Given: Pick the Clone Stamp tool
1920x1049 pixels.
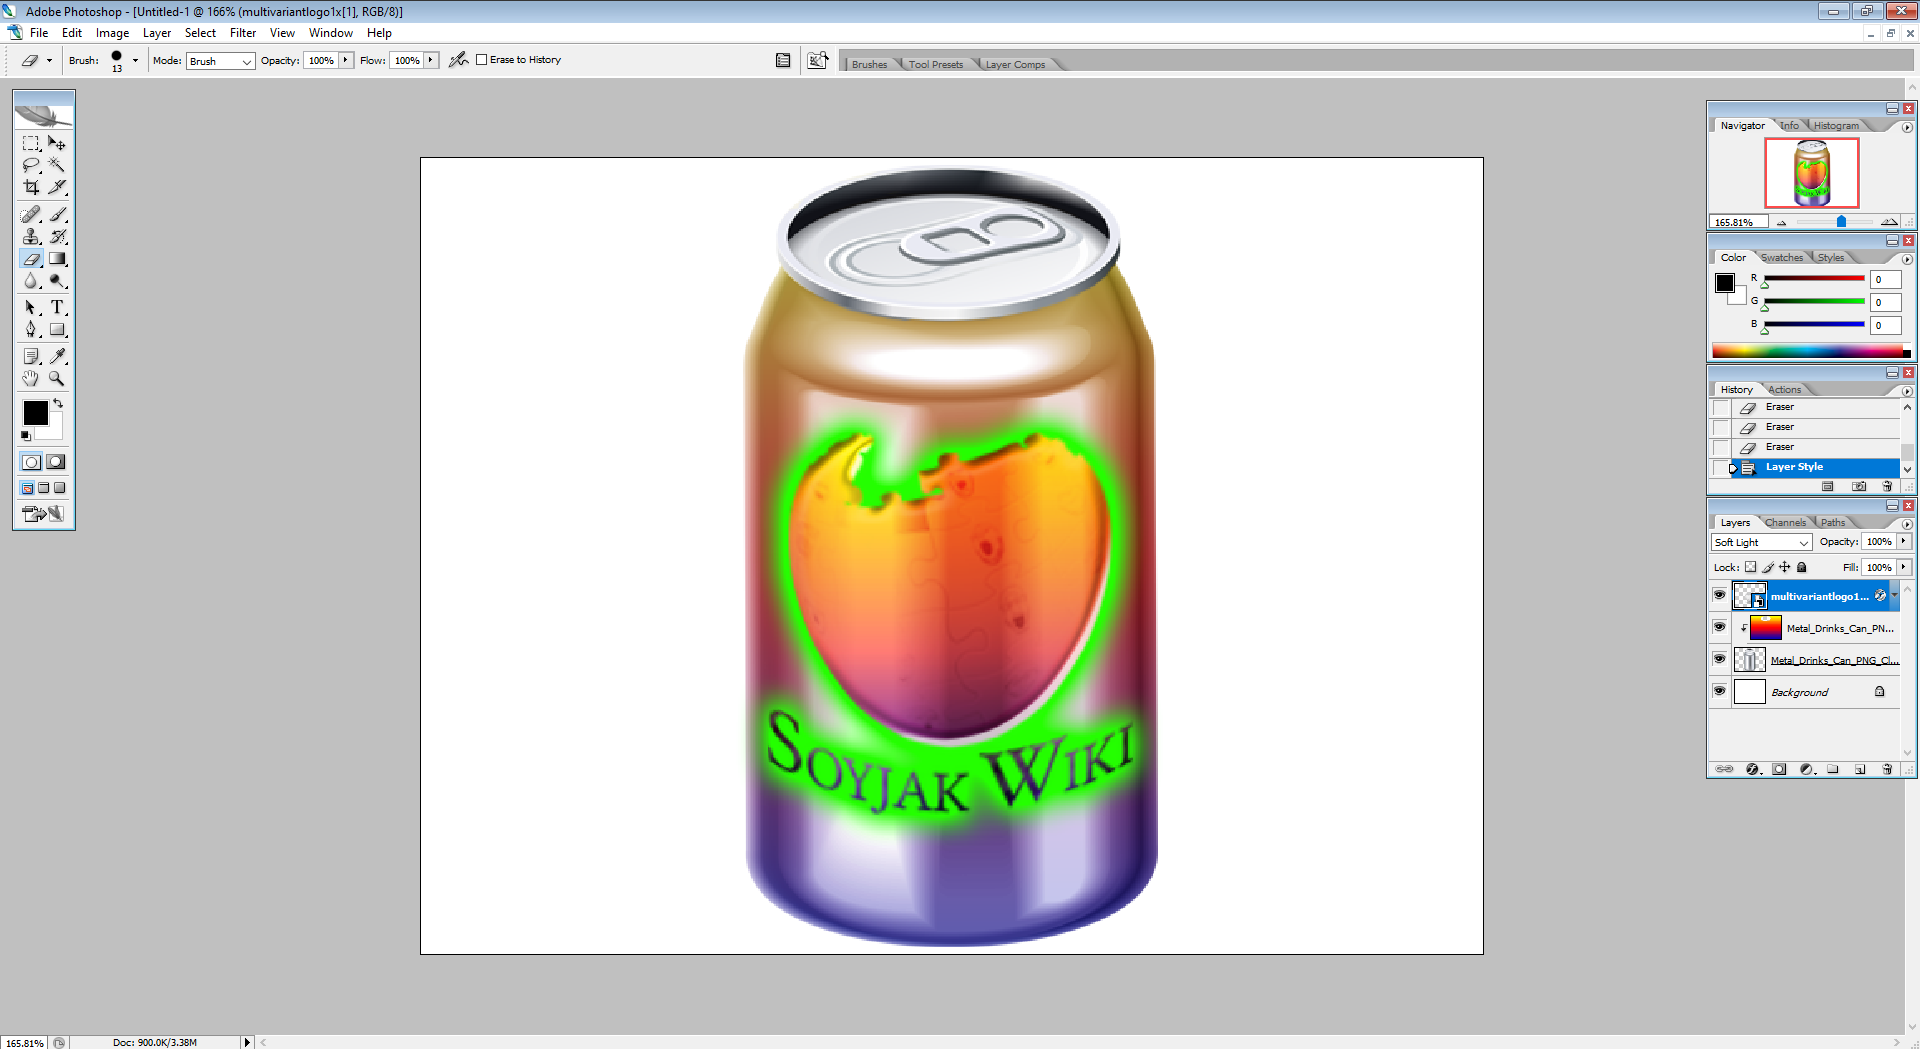Looking at the screenshot, I should point(31,237).
